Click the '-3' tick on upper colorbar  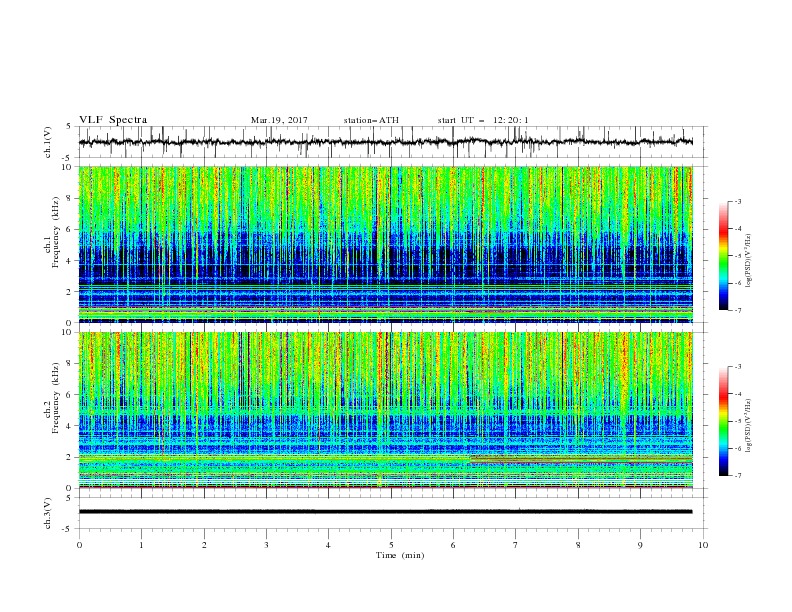point(737,201)
